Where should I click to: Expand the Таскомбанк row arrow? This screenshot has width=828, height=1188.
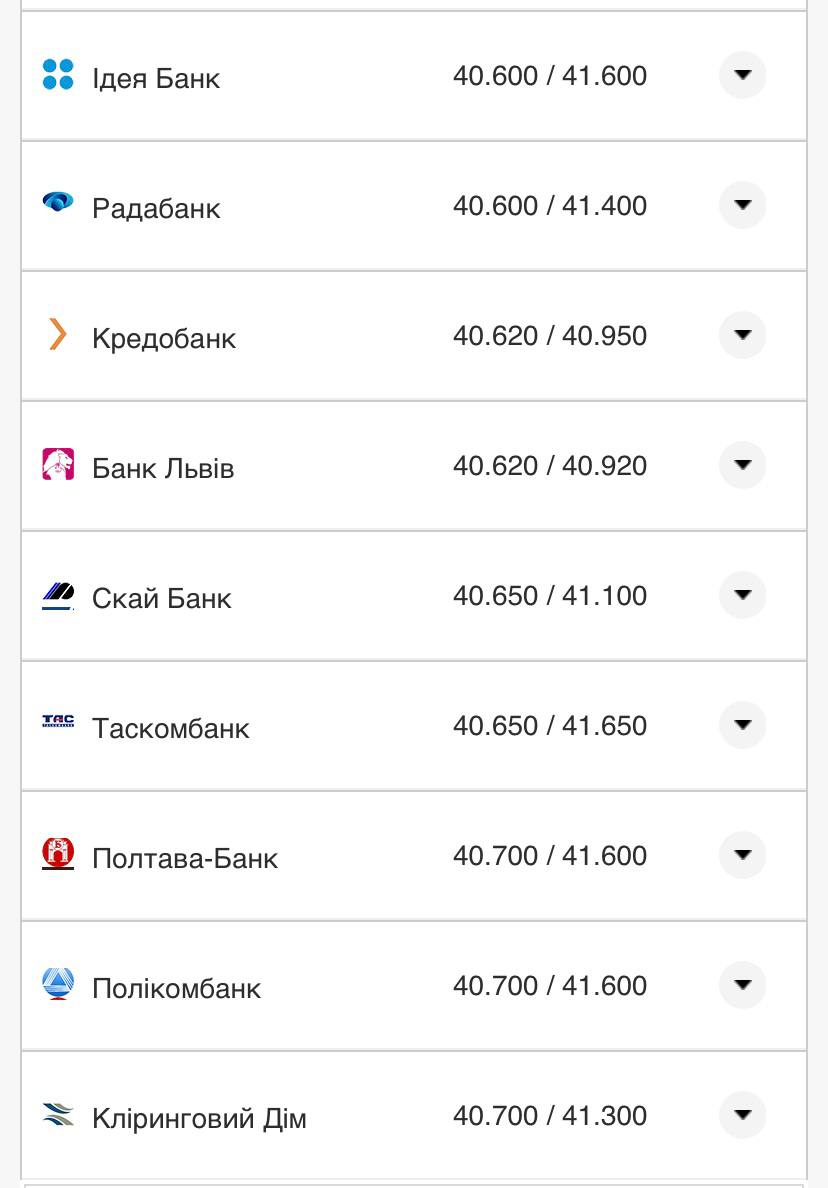(x=742, y=725)
